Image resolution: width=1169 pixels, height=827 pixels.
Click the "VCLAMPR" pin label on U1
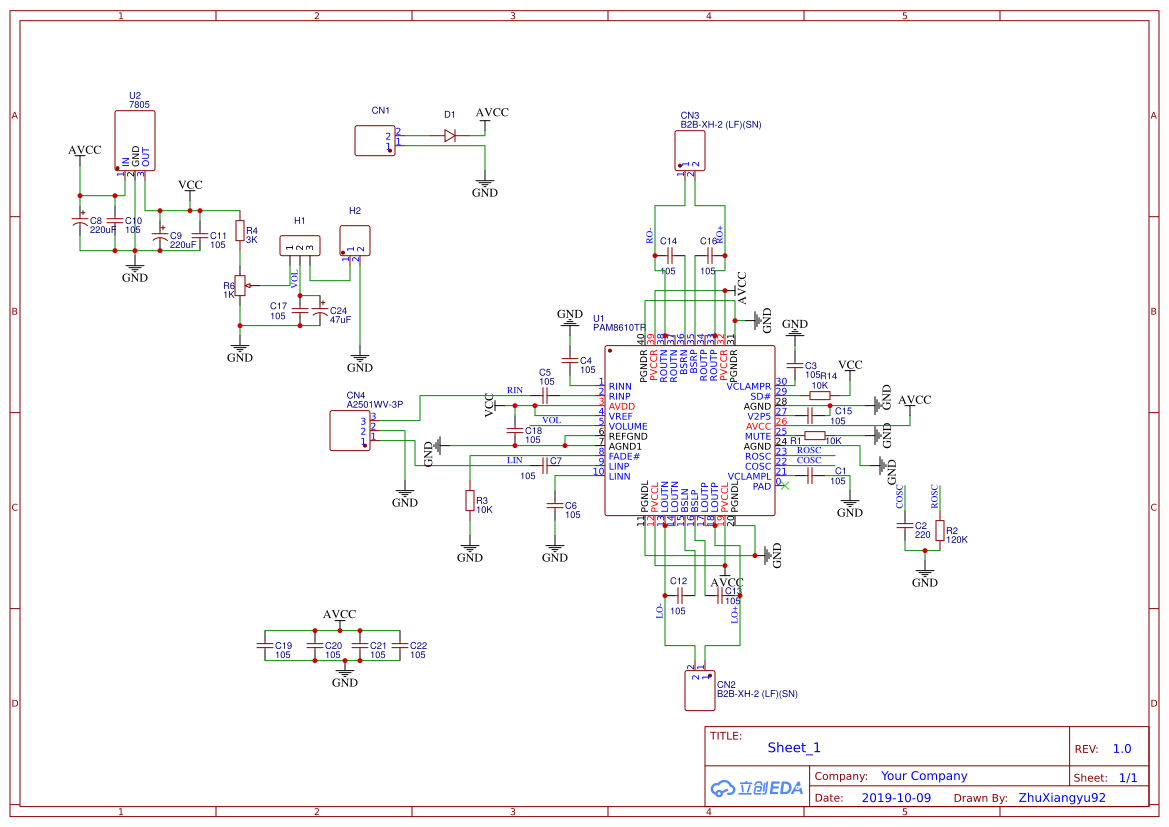tap(749, 386)
